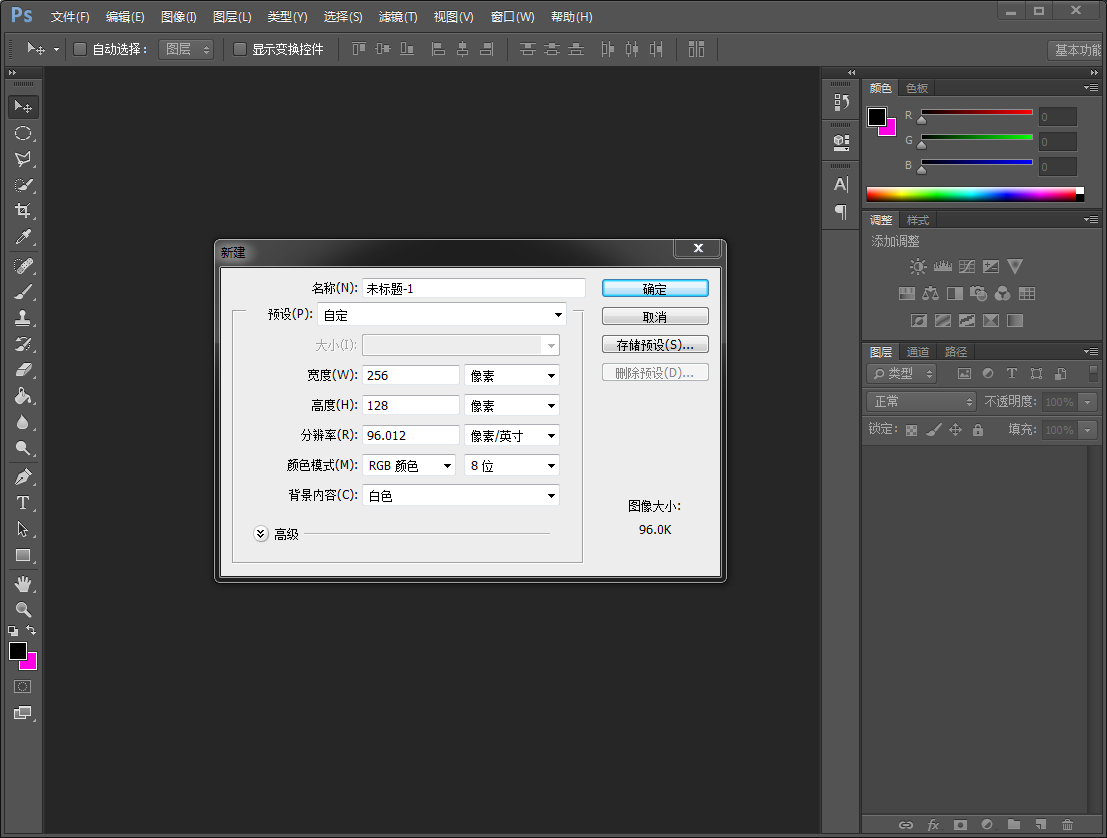The height and width of the screenshot is (838, 1107).
Task: Select the Crop tool
Action: [x=23, y=211]
